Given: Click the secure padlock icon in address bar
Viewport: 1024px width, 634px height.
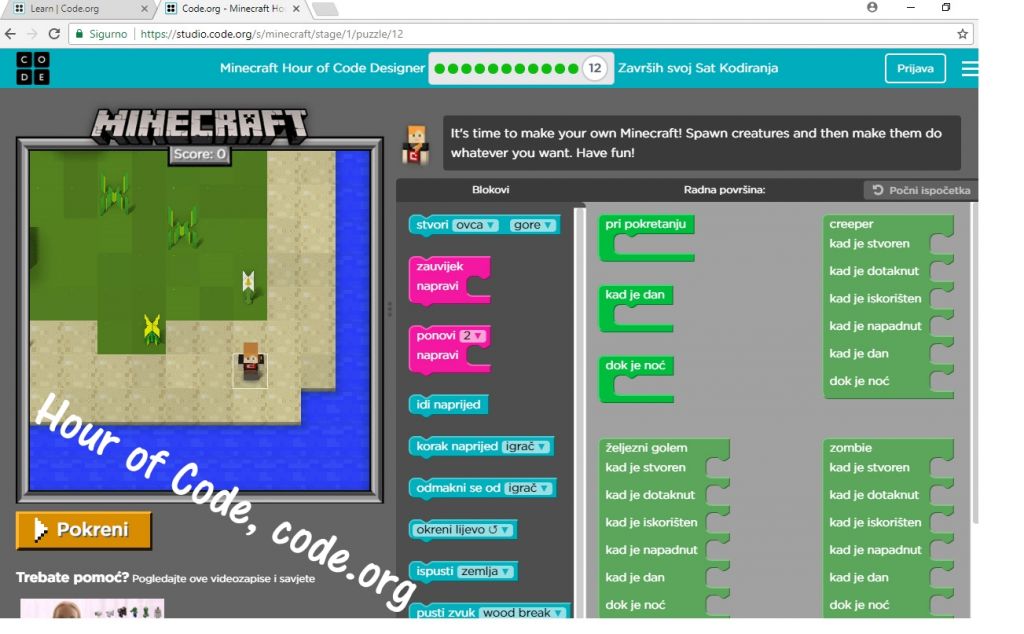Looking at the screenshot, I should pyautogui.click(x=79, y=33).
